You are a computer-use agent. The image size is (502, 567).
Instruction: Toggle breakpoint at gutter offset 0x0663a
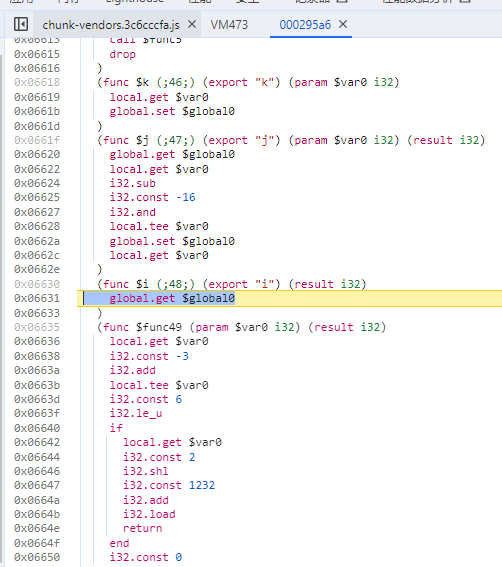pos(37,370)
